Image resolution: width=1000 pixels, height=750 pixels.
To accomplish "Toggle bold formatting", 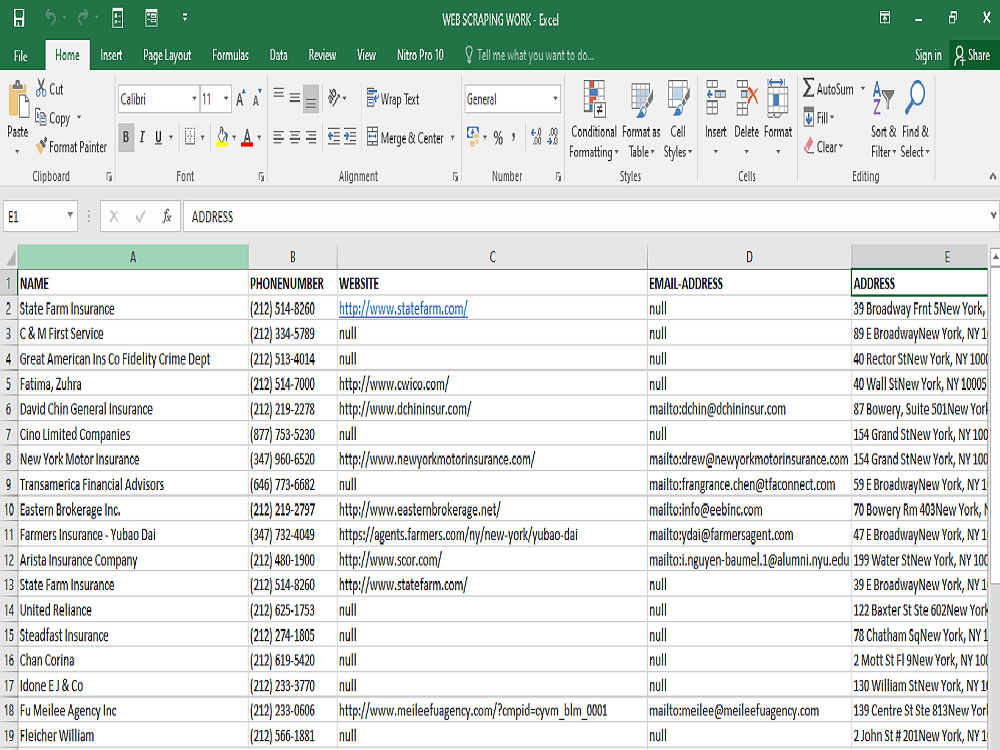I will click(x=124, y=138).
